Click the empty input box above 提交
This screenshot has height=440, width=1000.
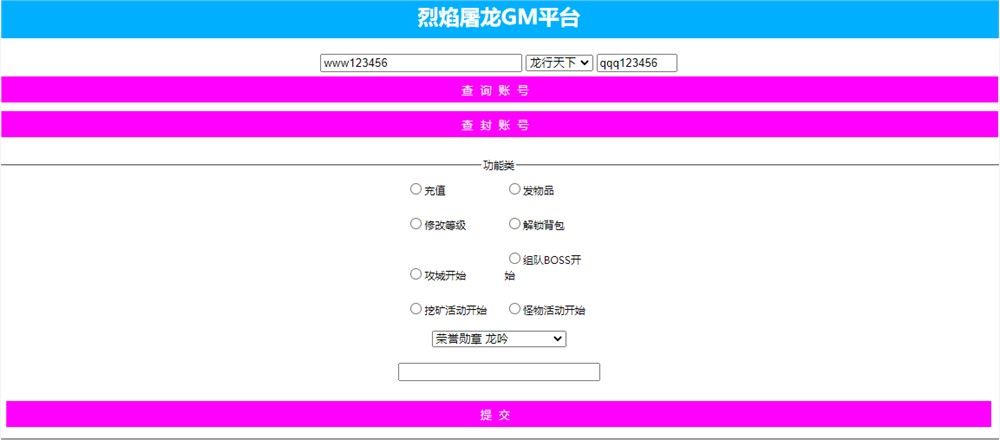499,372
